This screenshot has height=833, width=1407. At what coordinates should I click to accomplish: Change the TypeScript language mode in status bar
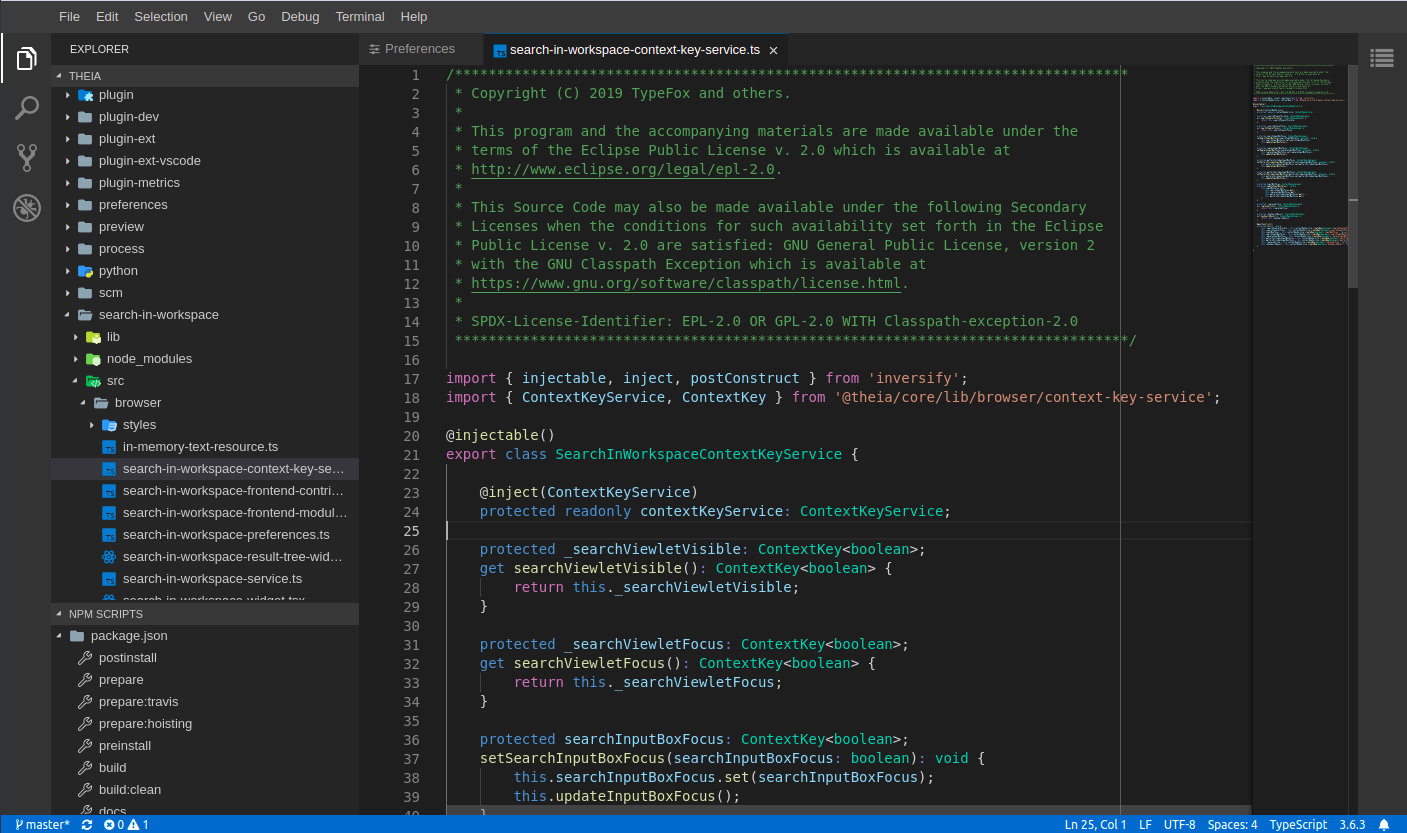point(1298,825)
